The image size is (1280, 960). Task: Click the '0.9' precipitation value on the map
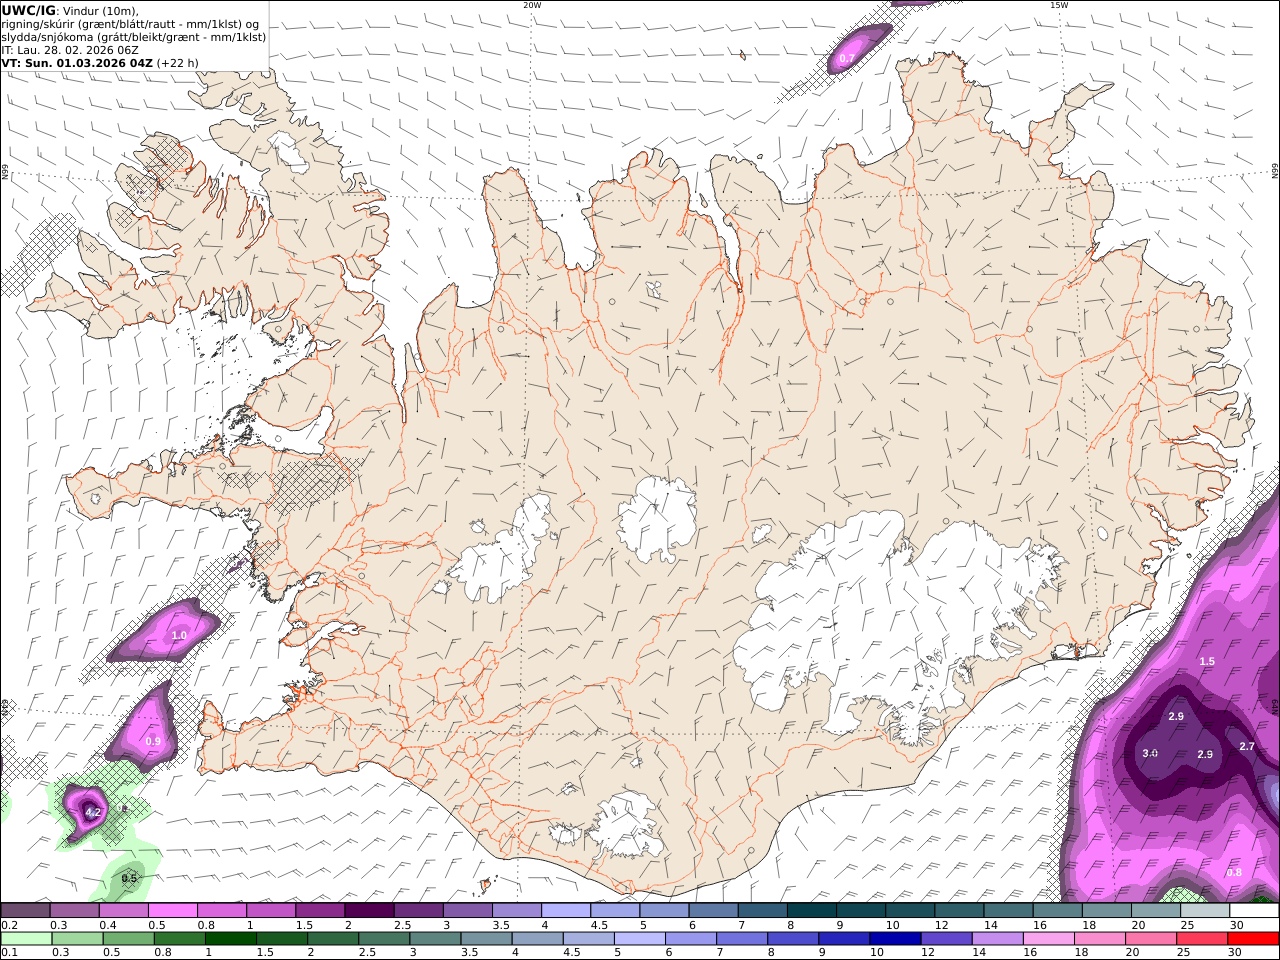click(153, 741)
